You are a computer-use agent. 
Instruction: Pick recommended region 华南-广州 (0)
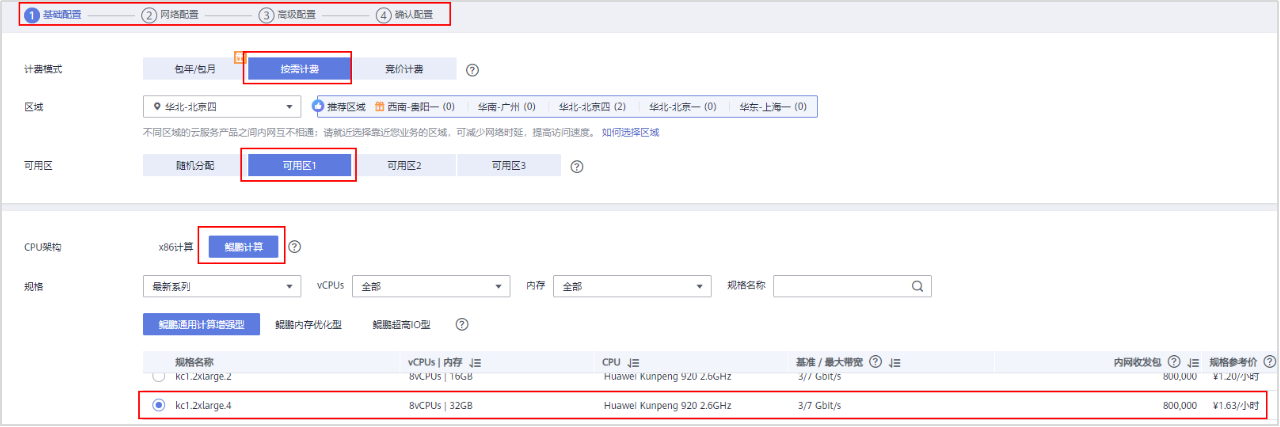506,106
